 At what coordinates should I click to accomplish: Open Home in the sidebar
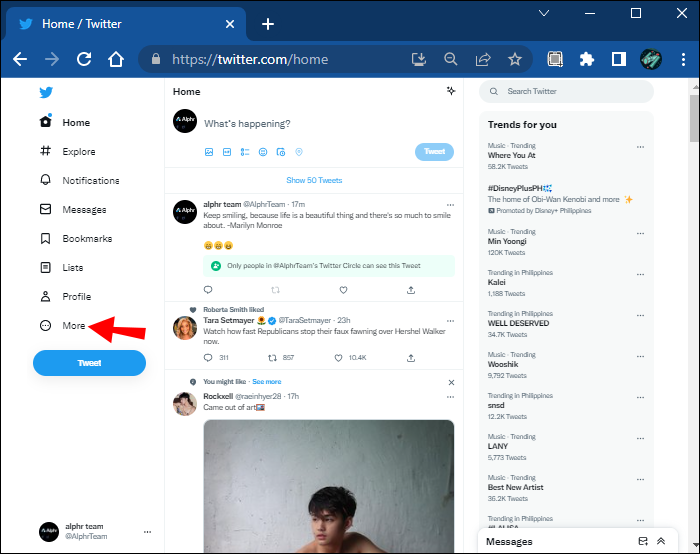pos(65,122)
